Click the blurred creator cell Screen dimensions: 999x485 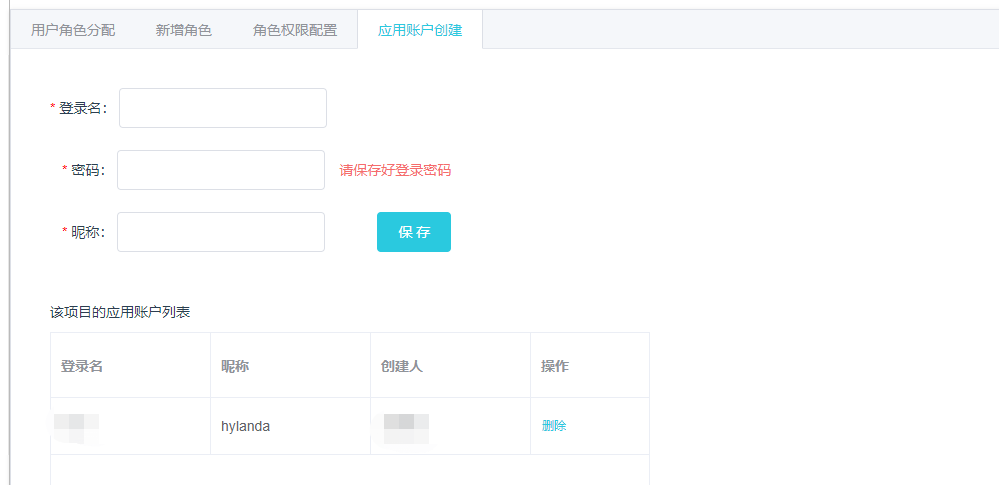[406, 426]
